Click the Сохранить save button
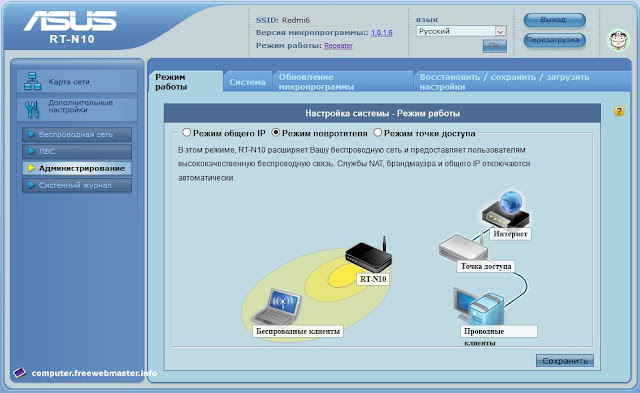640x393 pixels. (565, 361)
